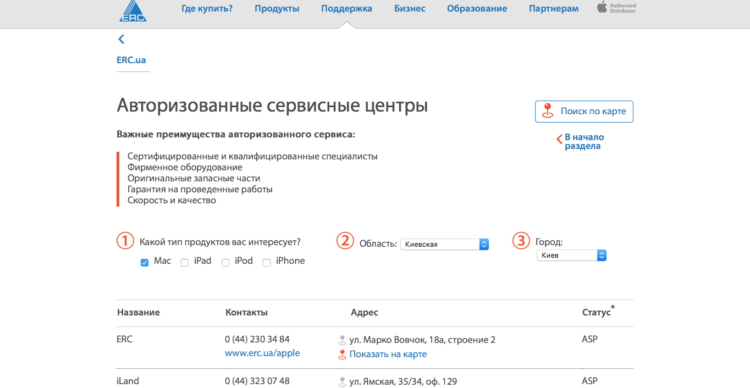Viewport: 750px width, 388px height.
Task: Uncheck the Mac checkbox
Action: point(144,262)
